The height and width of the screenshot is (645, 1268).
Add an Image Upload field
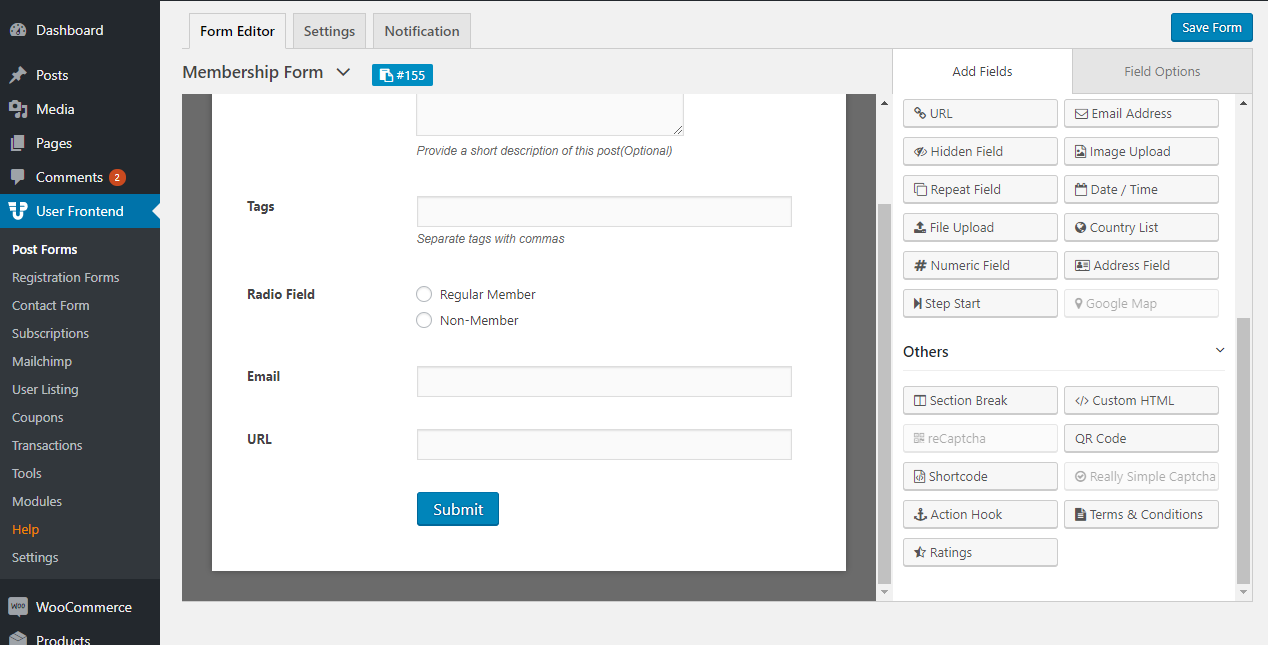click(1141, 151)
